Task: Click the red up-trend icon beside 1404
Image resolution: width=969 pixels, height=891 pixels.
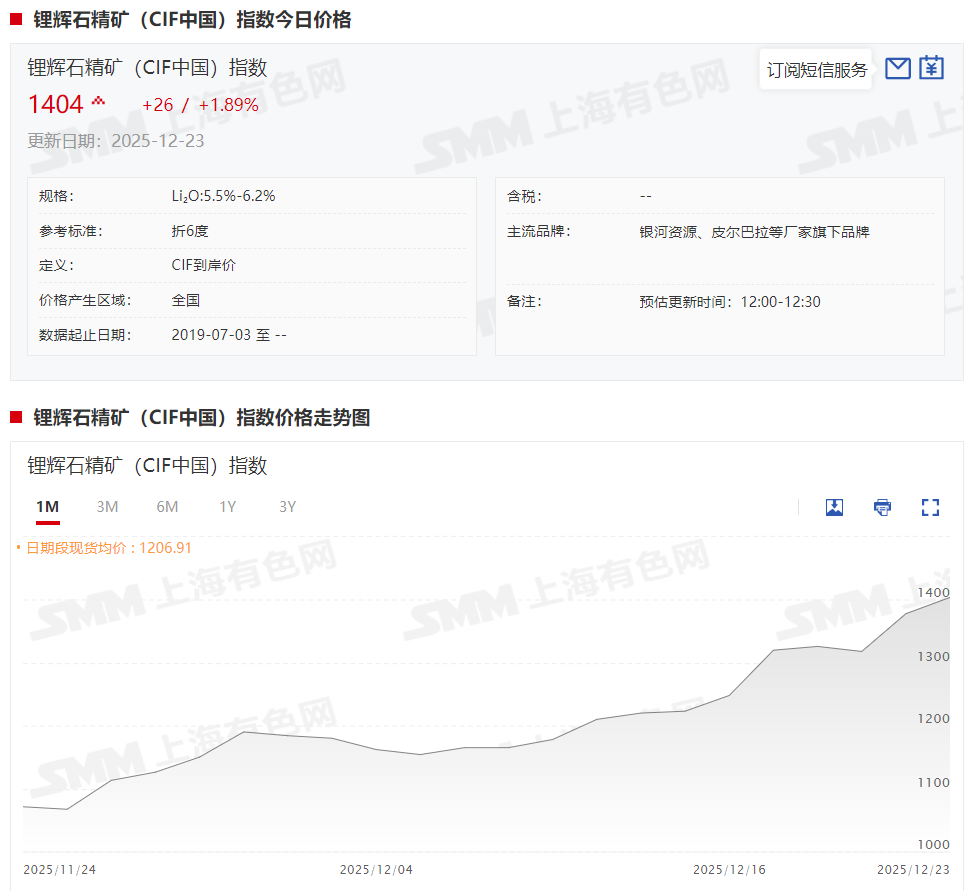Action: [x=98, y=102]
